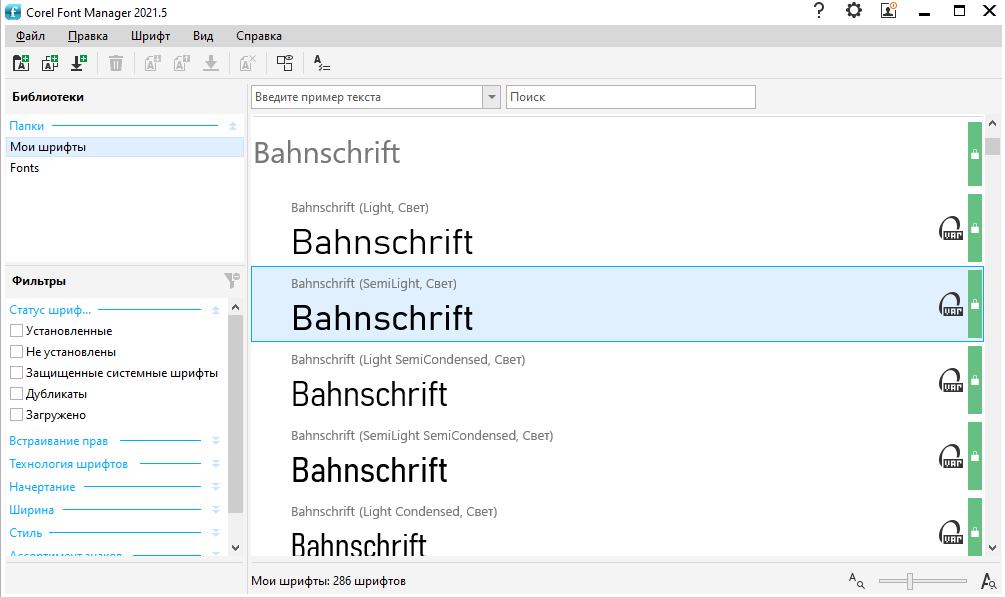Click the download-with-plus icon in toolbar
The height and width of the screenshot is (597, 1005).
point(78,63)
